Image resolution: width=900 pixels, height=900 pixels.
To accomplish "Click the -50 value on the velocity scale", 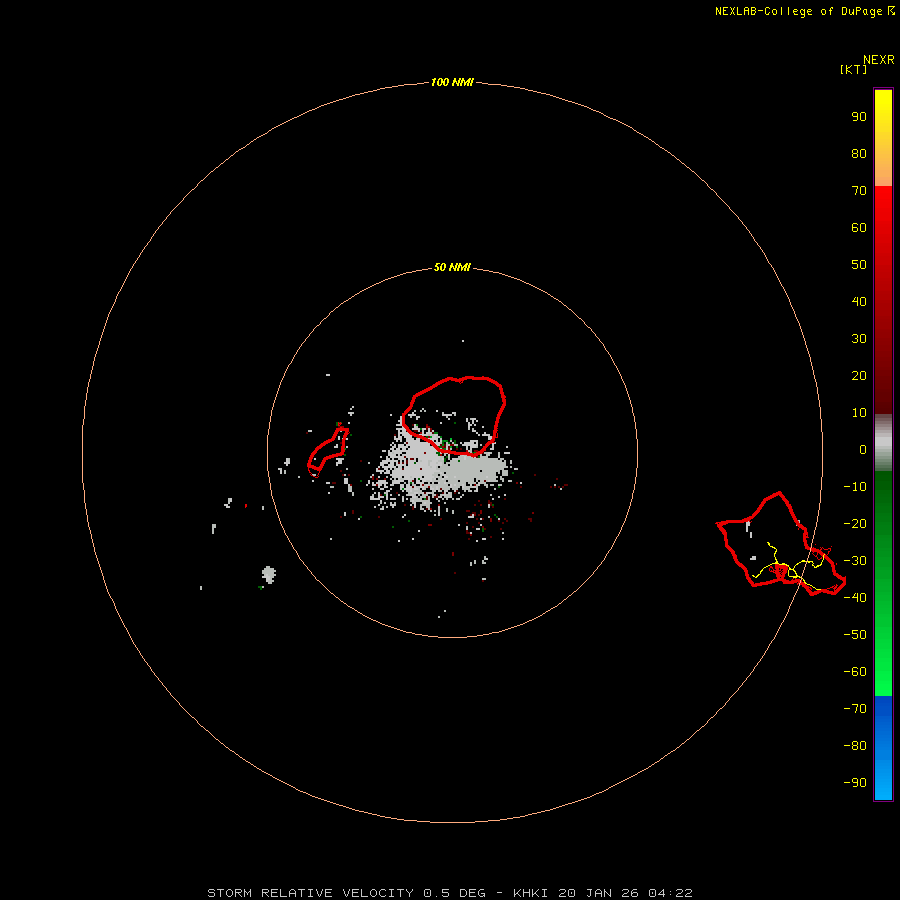I will click(855, 634).
